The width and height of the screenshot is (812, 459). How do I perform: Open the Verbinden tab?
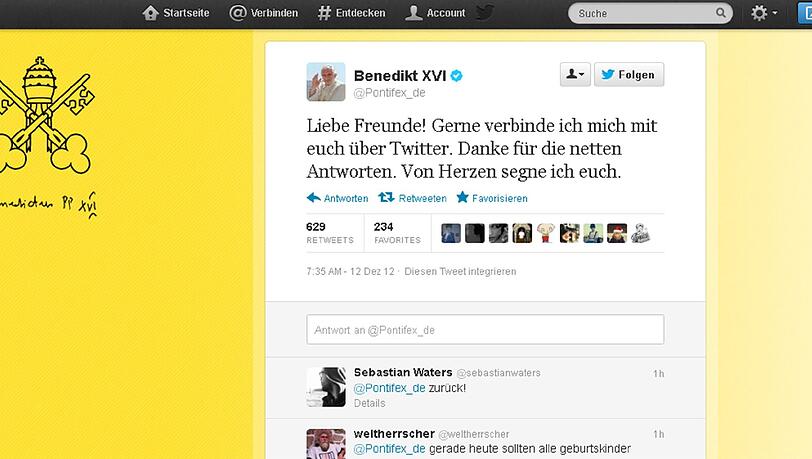264,13
